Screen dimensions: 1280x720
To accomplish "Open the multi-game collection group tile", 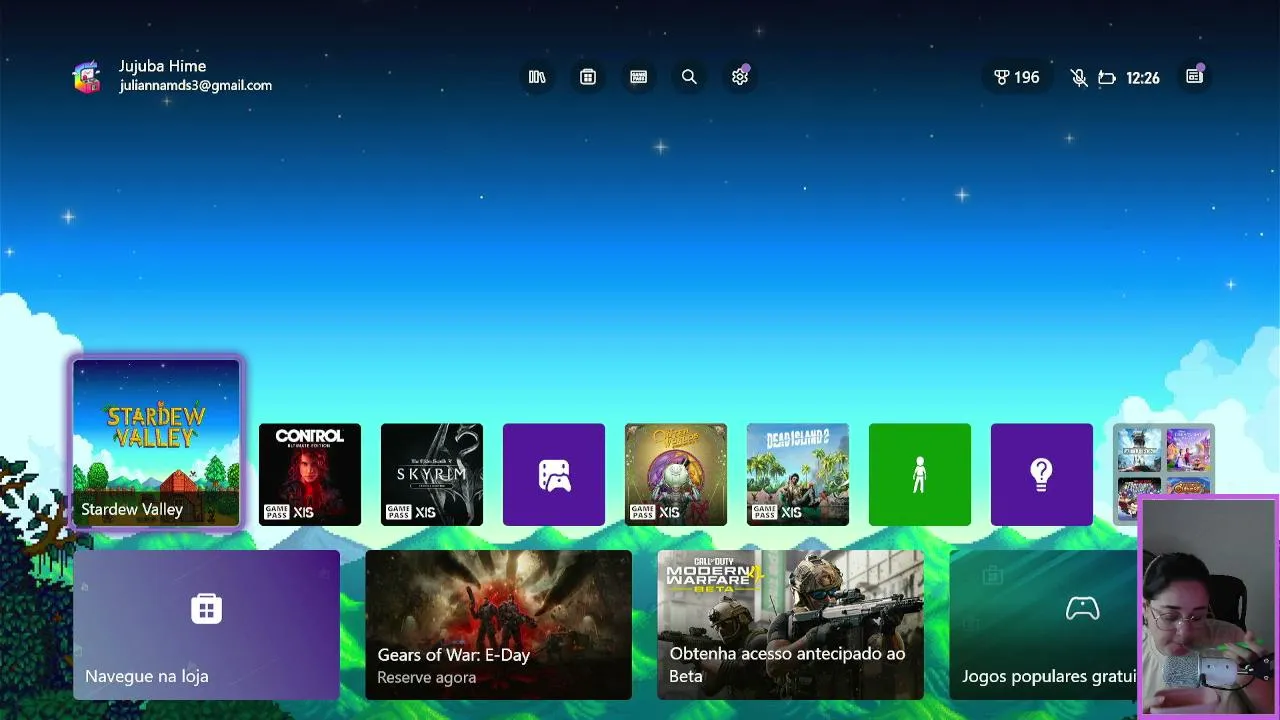I will tap(1163, 460).
